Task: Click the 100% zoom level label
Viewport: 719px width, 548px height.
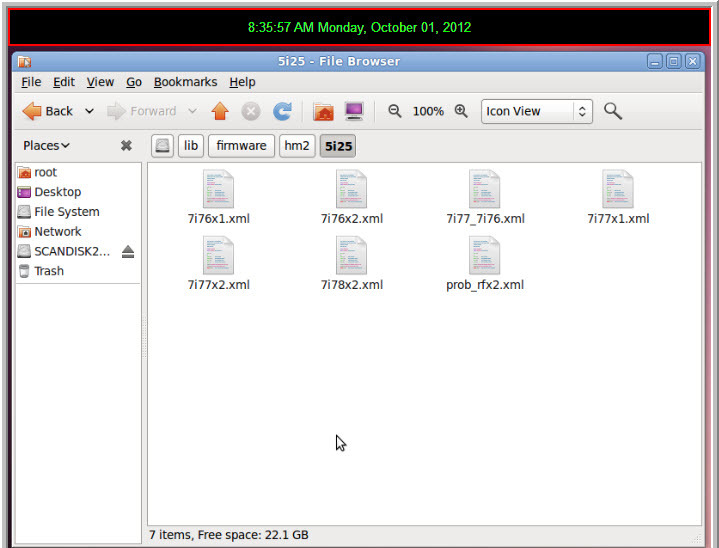Action: (x=428, y=111)
